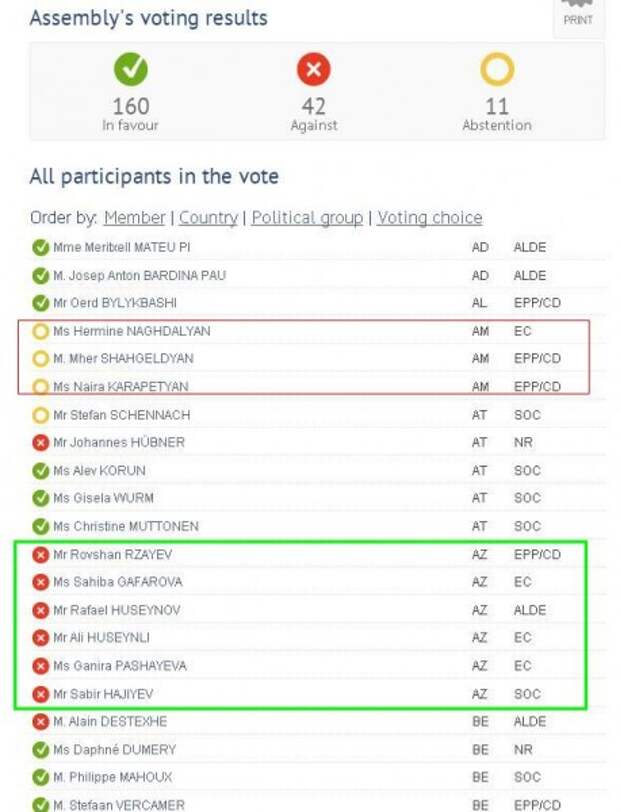The width and height of the screenshot is (620, 812).
Task: Click red Against cross icon
Action: (313, 69)
